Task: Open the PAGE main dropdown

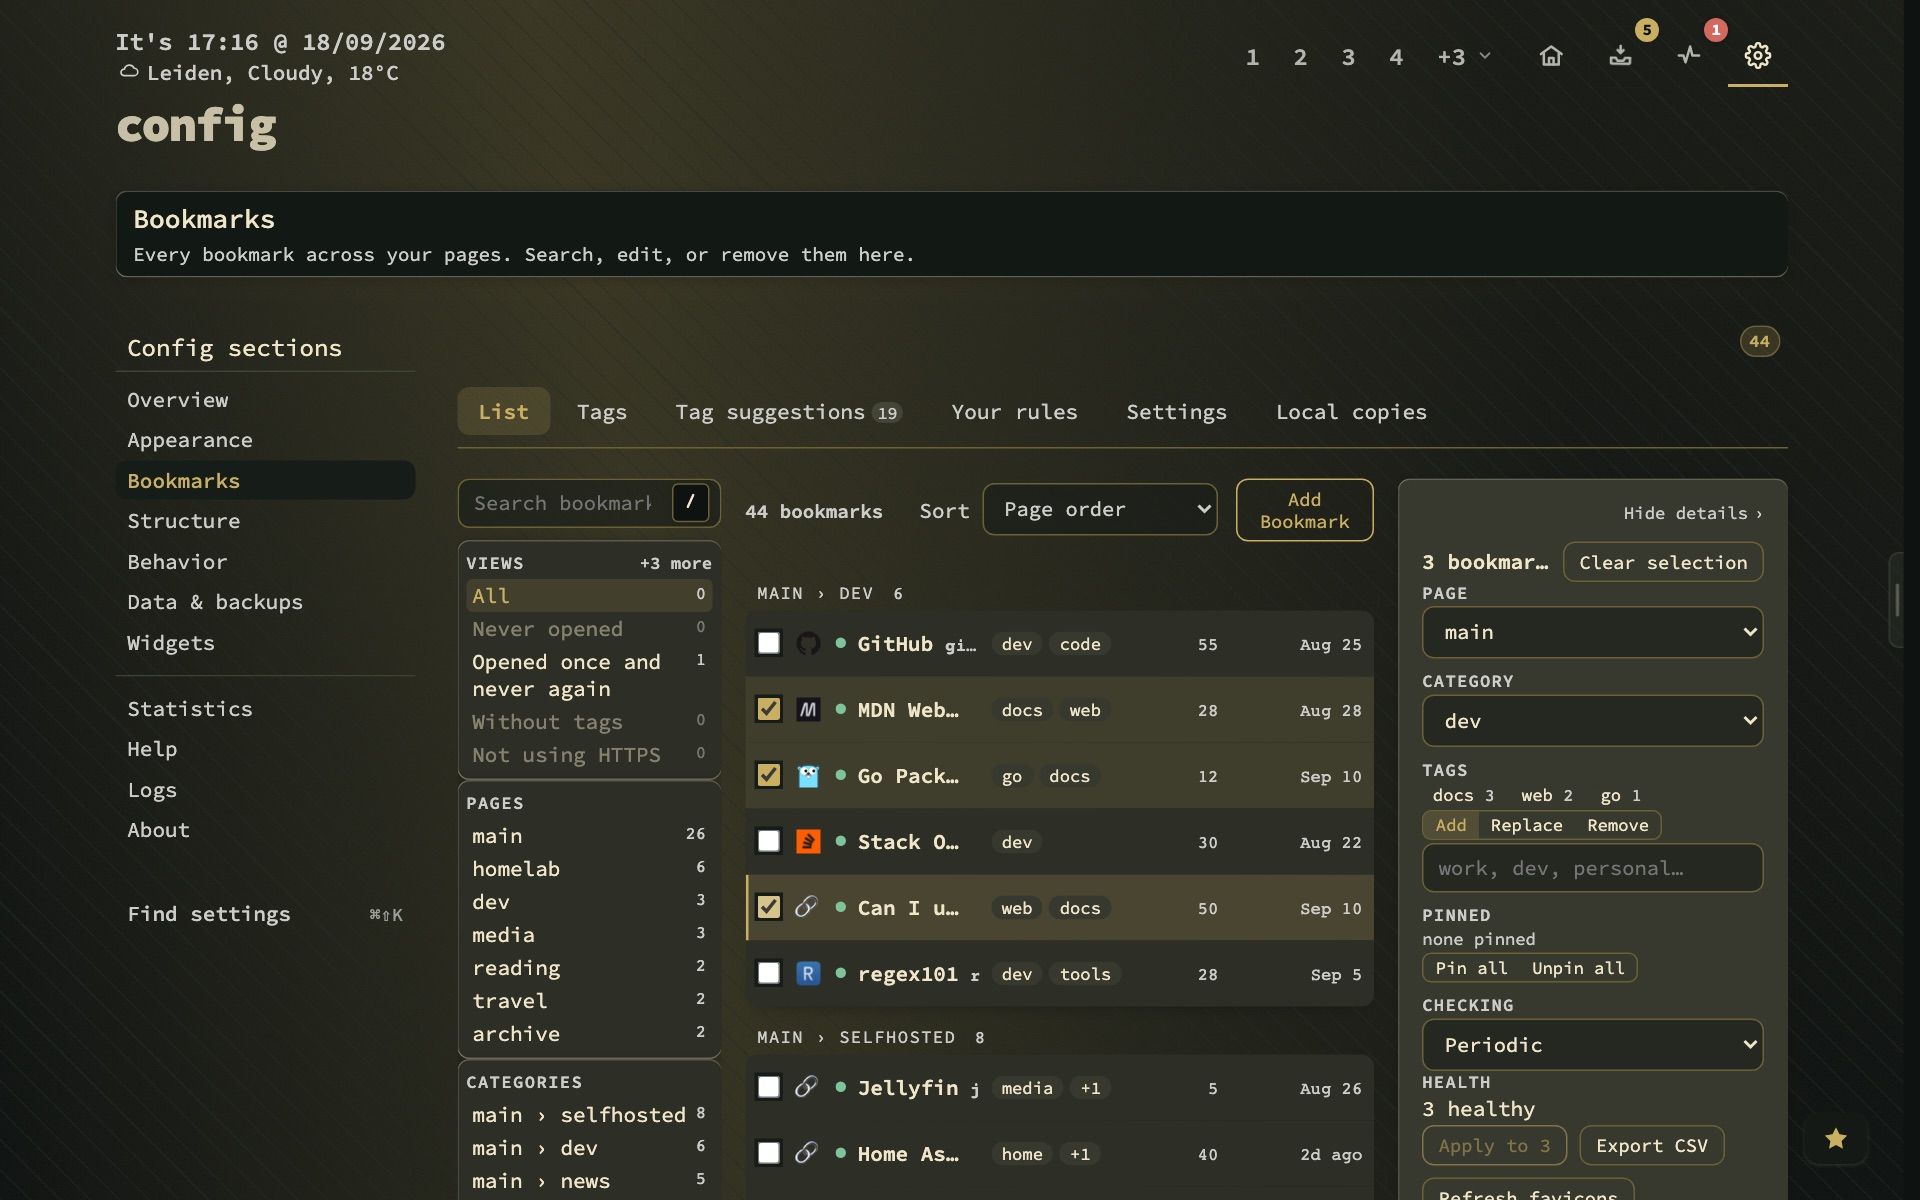Action: pyautogui.click(x=1592, y=633)
